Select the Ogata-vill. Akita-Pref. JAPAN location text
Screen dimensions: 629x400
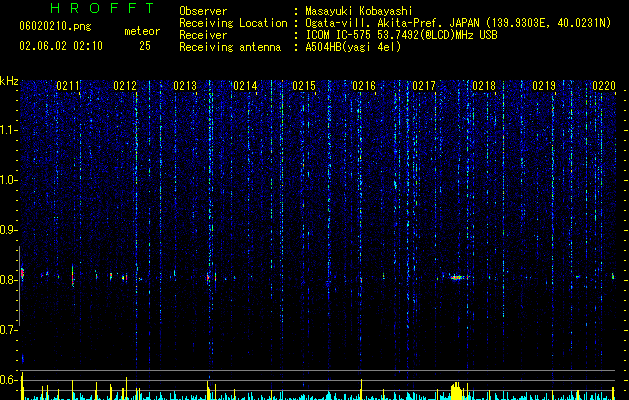click(x=458, y=23)
